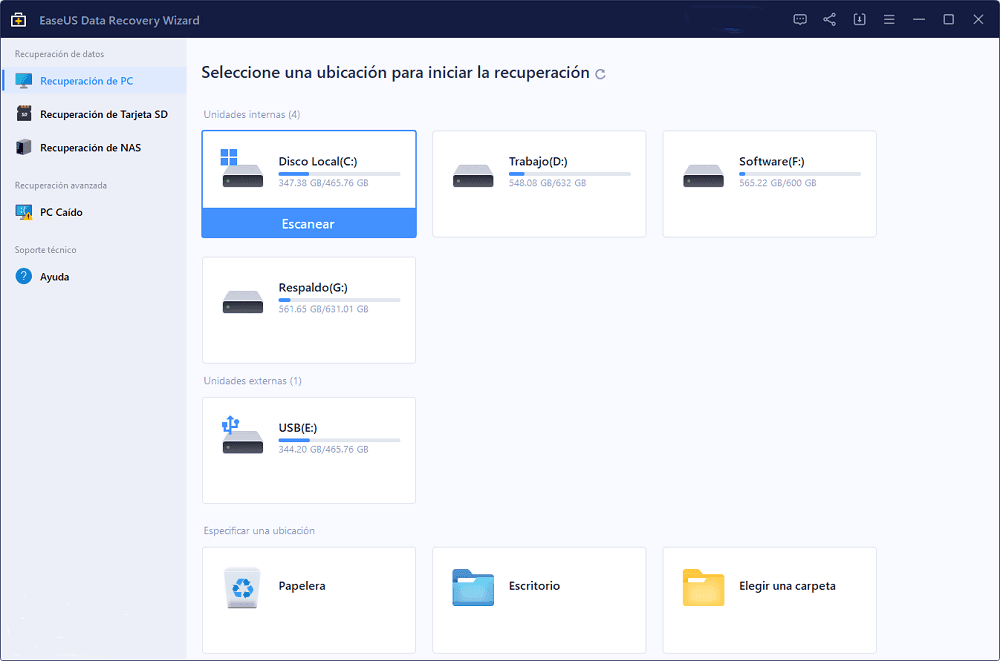Click the Soporte técnico section label

click(x=45, y=250)
